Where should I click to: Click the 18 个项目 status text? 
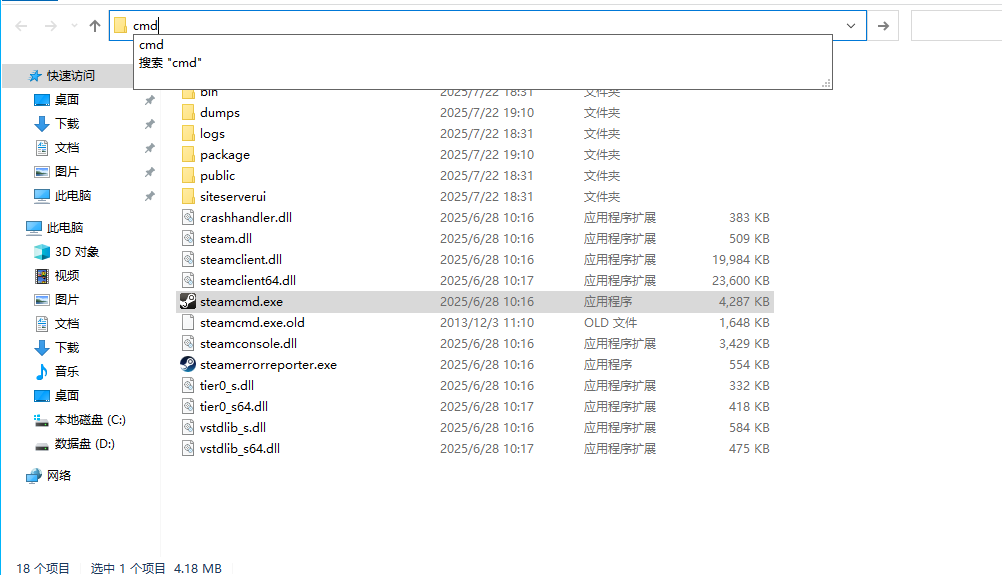coord(43,568)
